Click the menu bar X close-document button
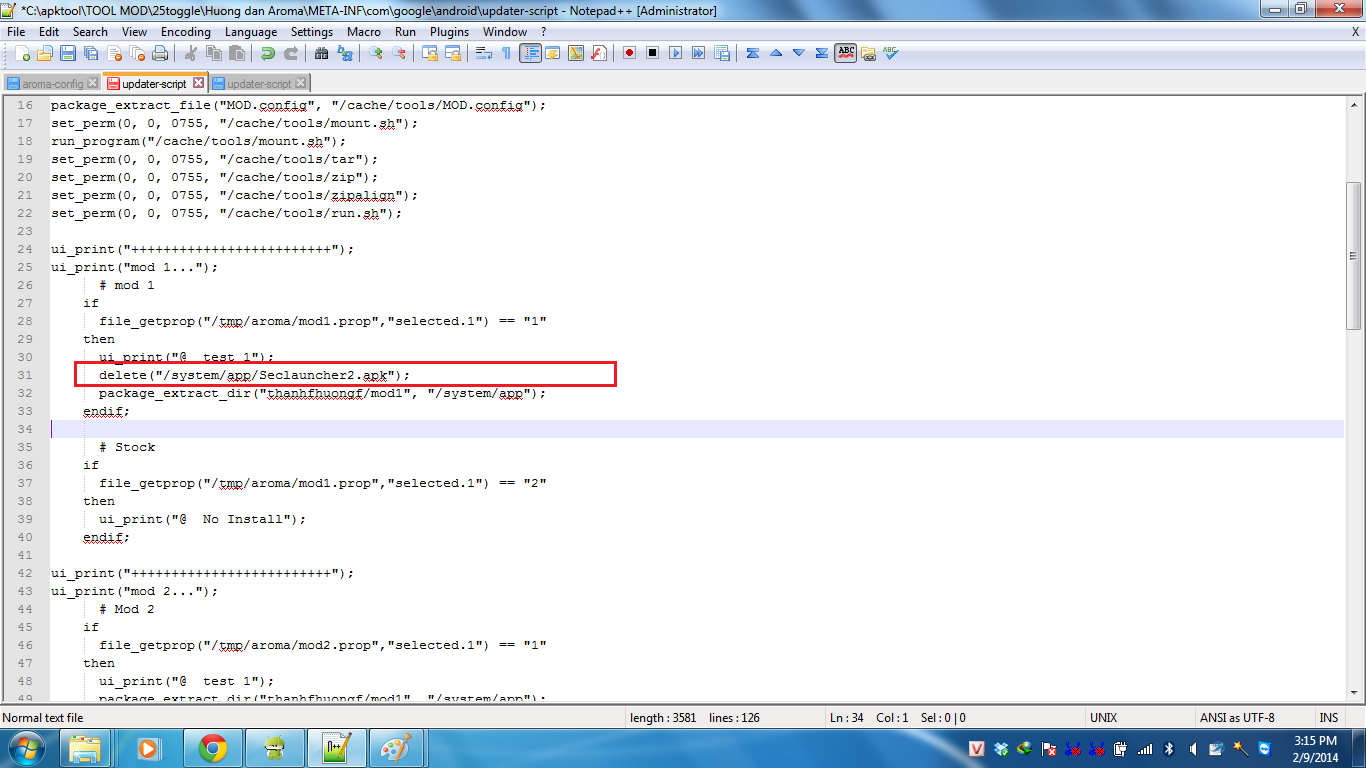 pyautogui.click(x=1355, y=32)
